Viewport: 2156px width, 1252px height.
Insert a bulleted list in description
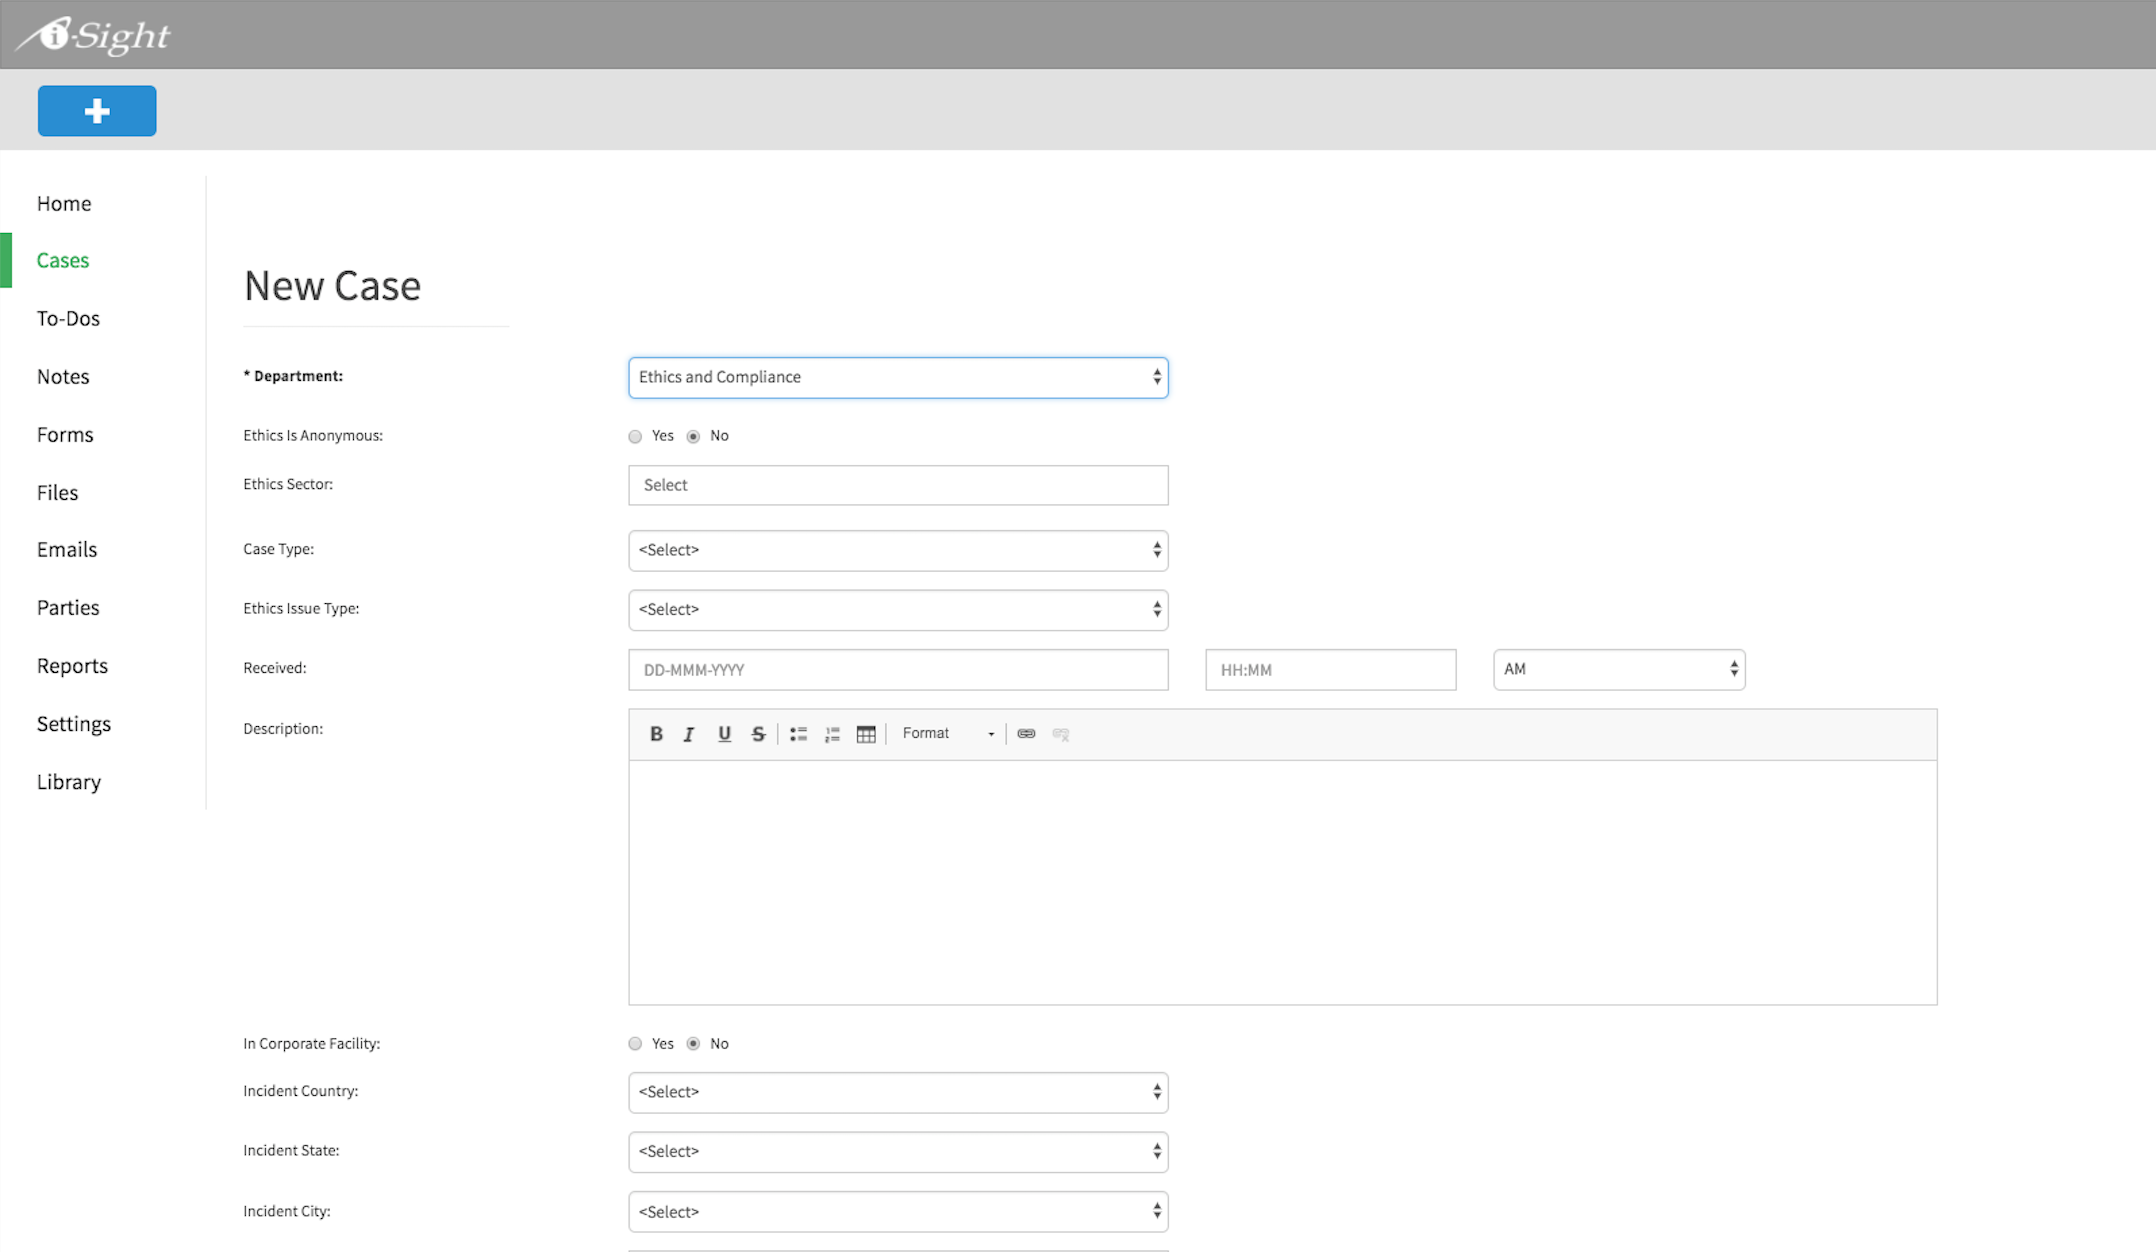[x=798, y=734]
